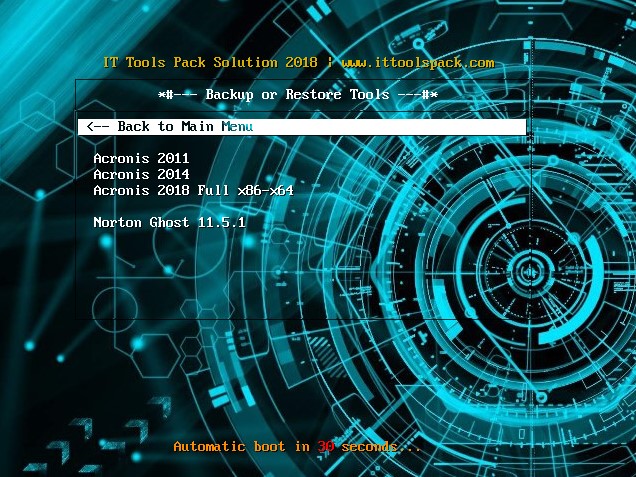
Task: Choose Acronis 2011 boot entry
Action: pos(141,158)
